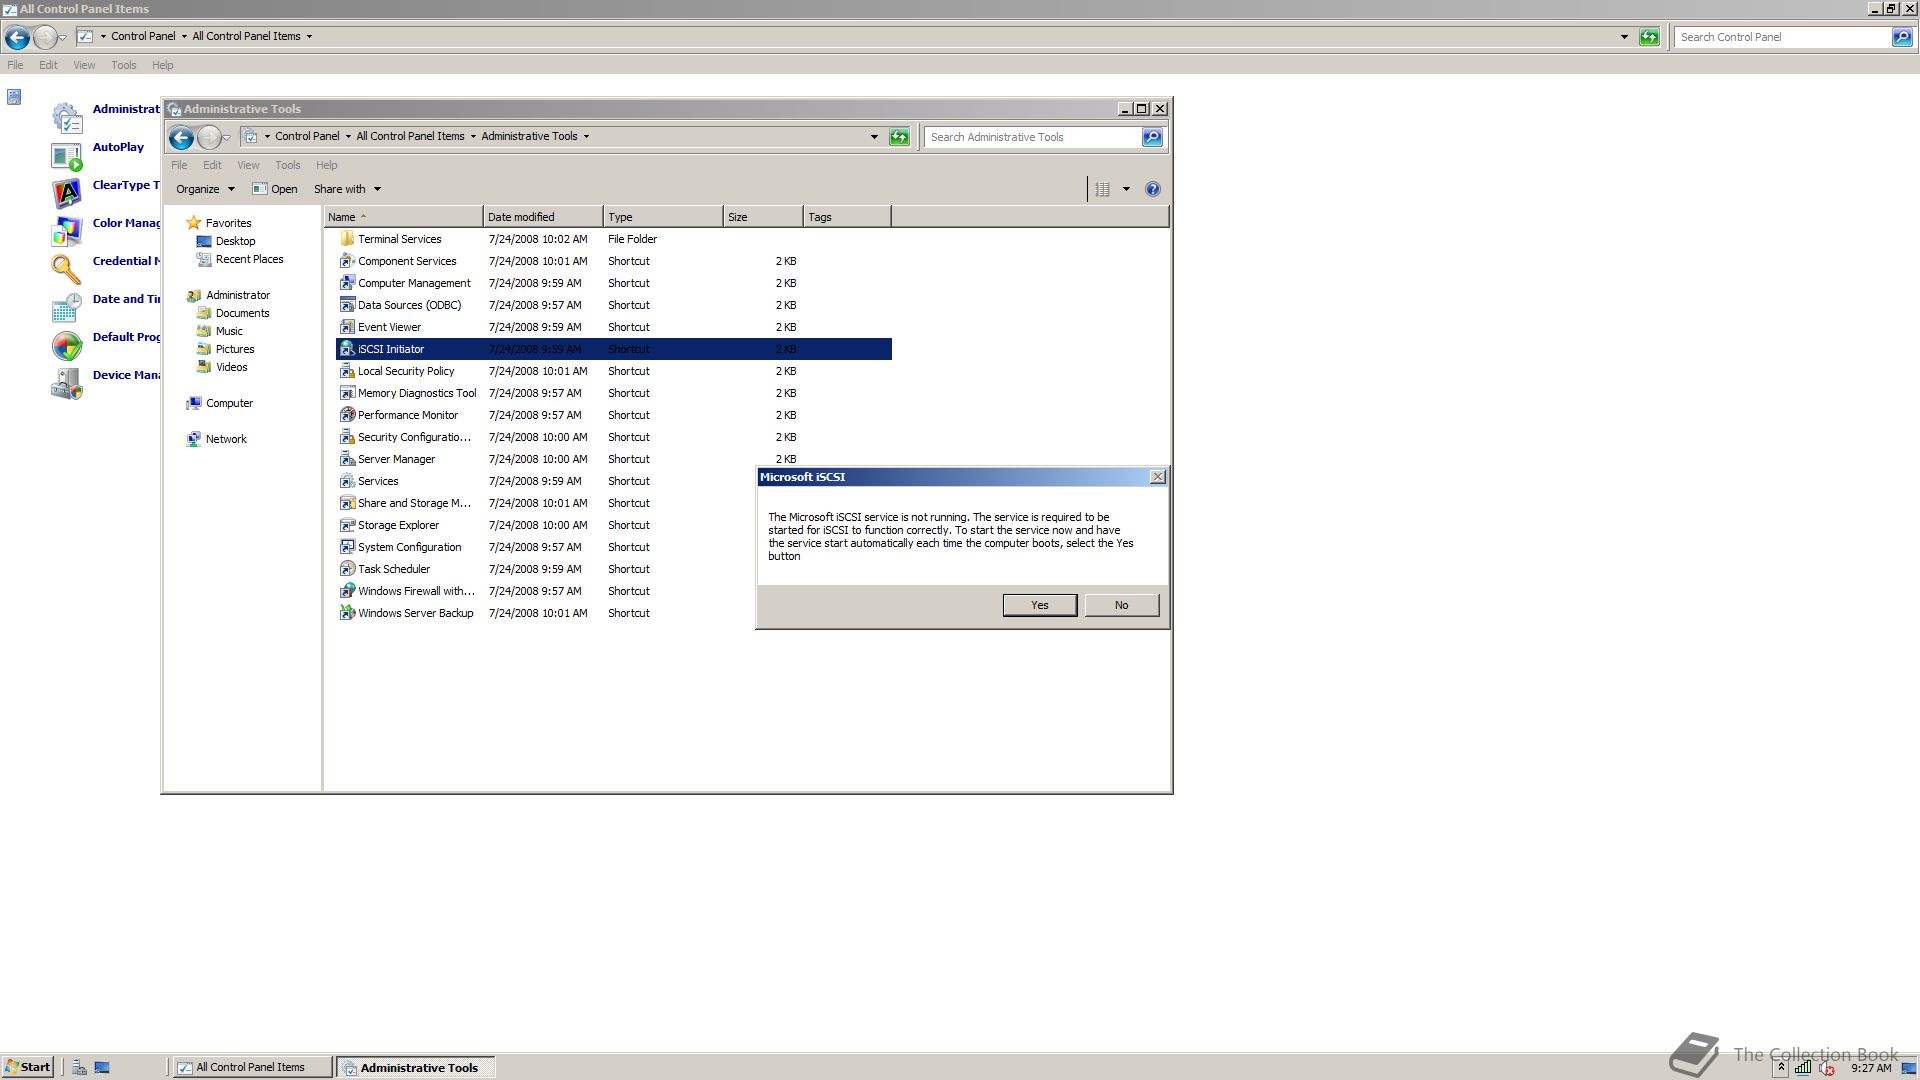1920x1080 pixels.
Task: Click the Back arrow in Administrative Tools window
Action: (181, 137)
